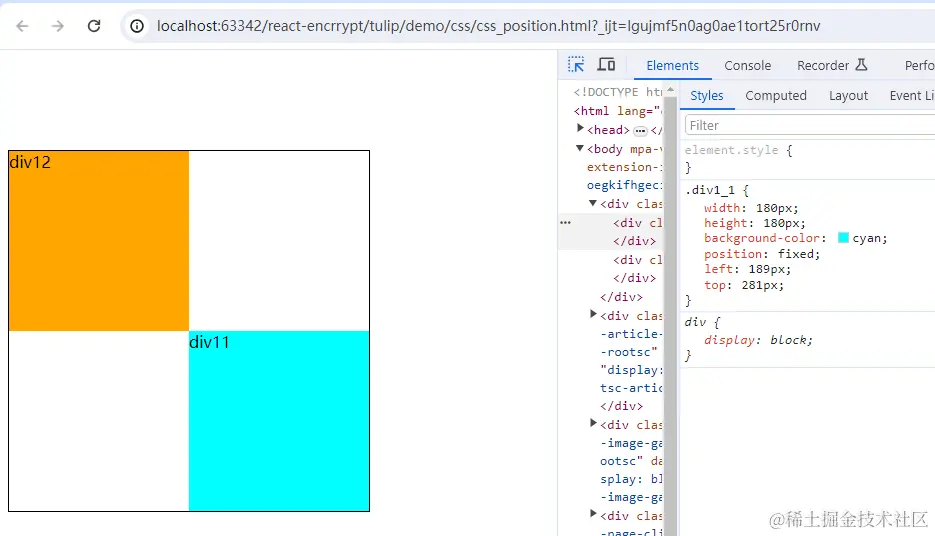The width and height of the screenshot is (935, 536).
Task: Expand the div with -article- class
Action: [593, 314]
